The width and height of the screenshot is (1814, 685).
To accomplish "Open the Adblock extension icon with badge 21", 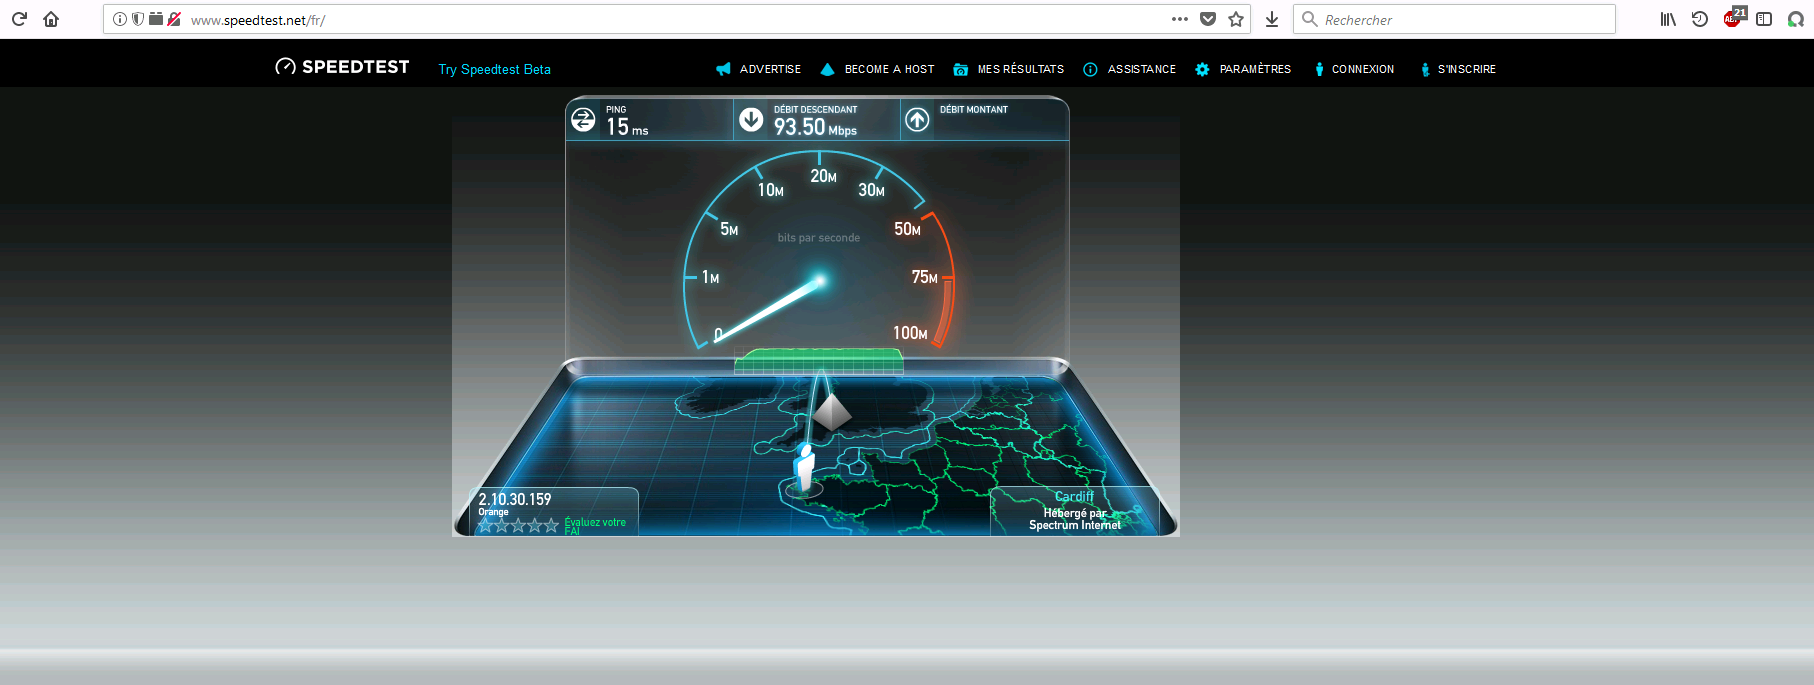I will point(1734,17).
